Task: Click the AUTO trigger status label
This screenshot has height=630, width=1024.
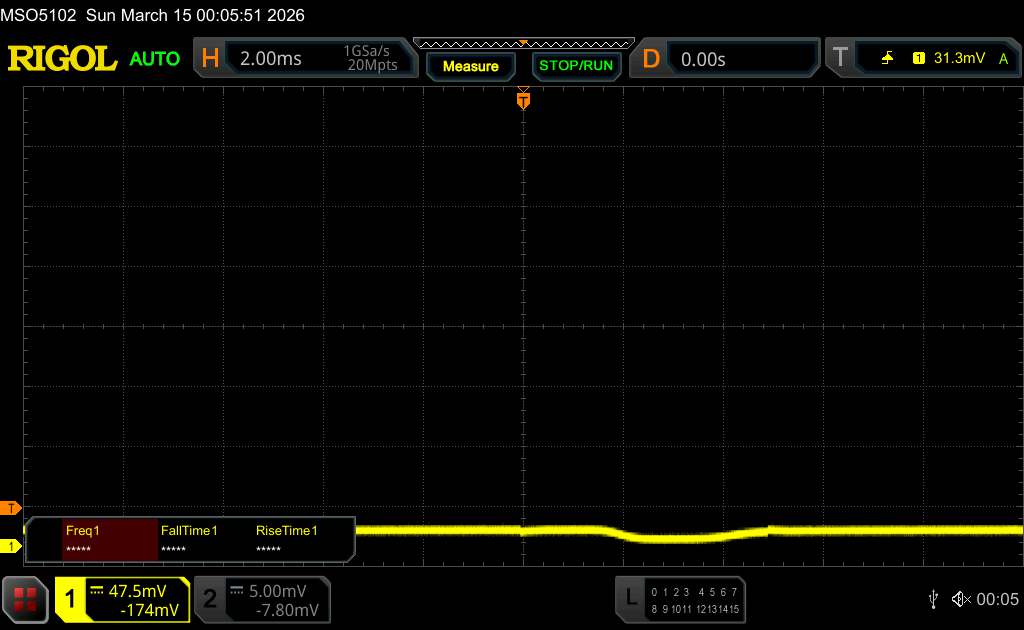Action: click(155, 59)
